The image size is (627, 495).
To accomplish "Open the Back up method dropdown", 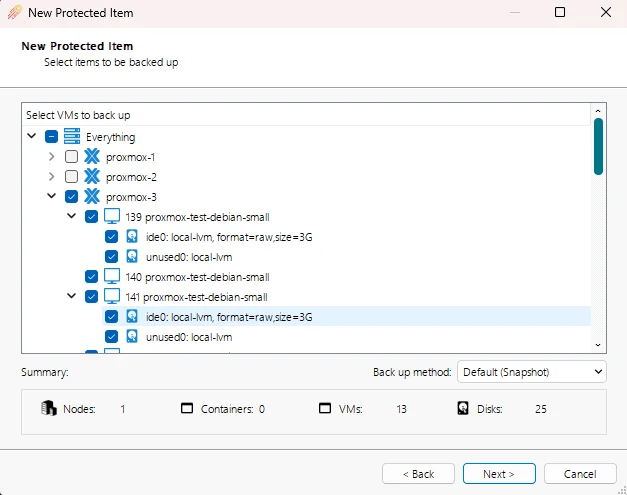I will (x=531, y=372).
